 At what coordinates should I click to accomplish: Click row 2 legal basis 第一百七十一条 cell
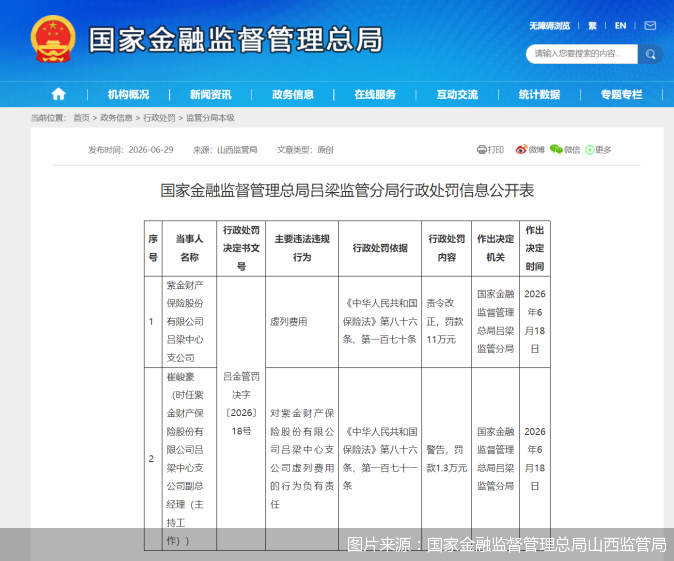click(x=380, y=459)
